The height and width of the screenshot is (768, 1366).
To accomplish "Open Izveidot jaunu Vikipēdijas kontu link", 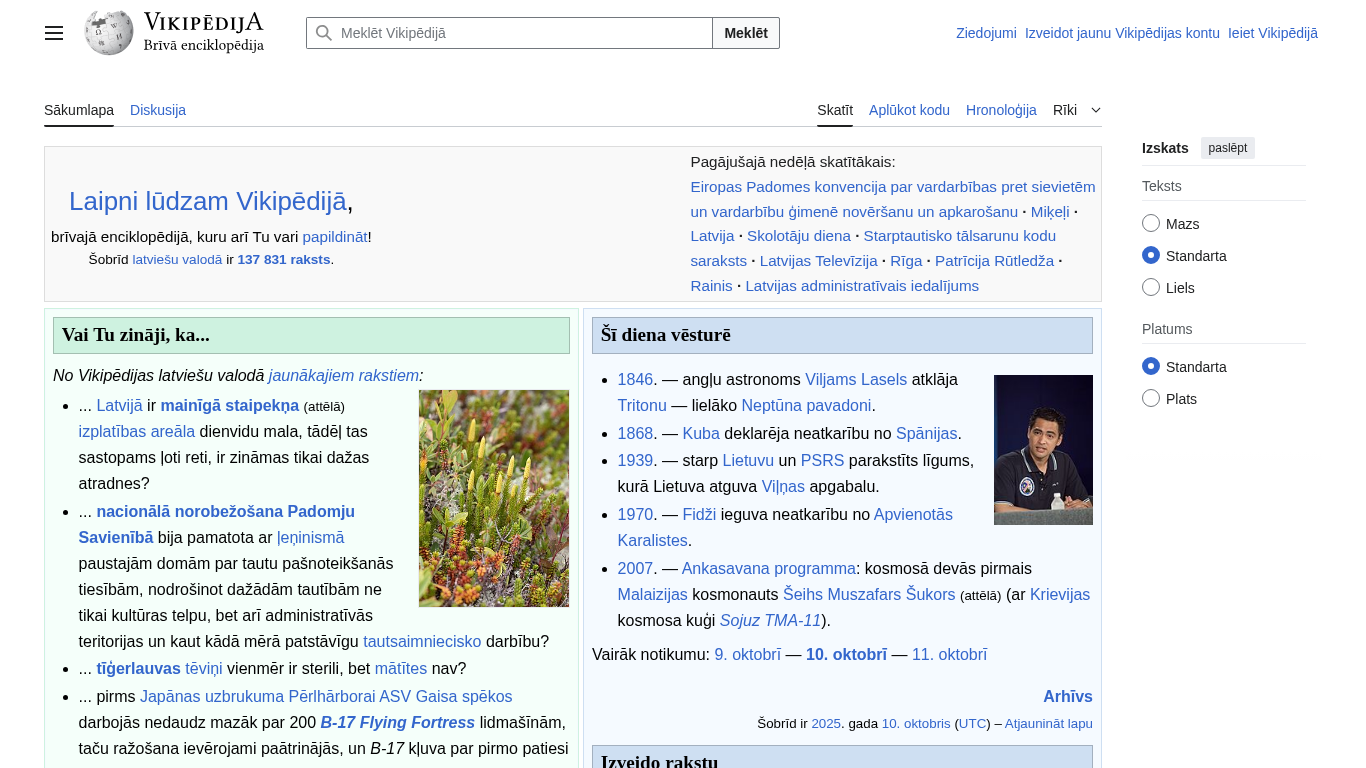I will click(1122, 33).
